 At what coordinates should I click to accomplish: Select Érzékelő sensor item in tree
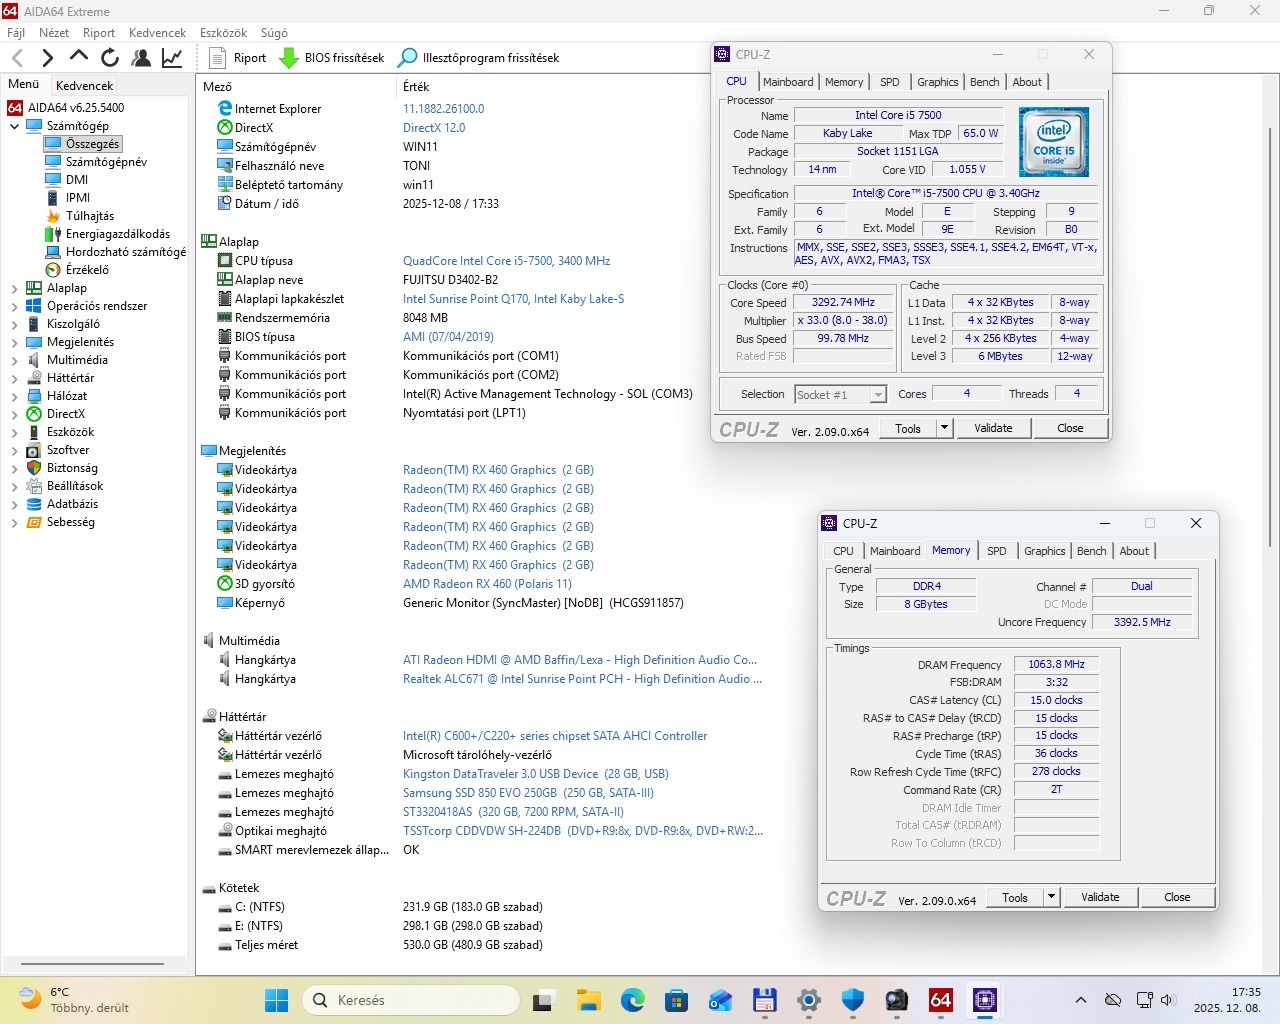point(87,270)
